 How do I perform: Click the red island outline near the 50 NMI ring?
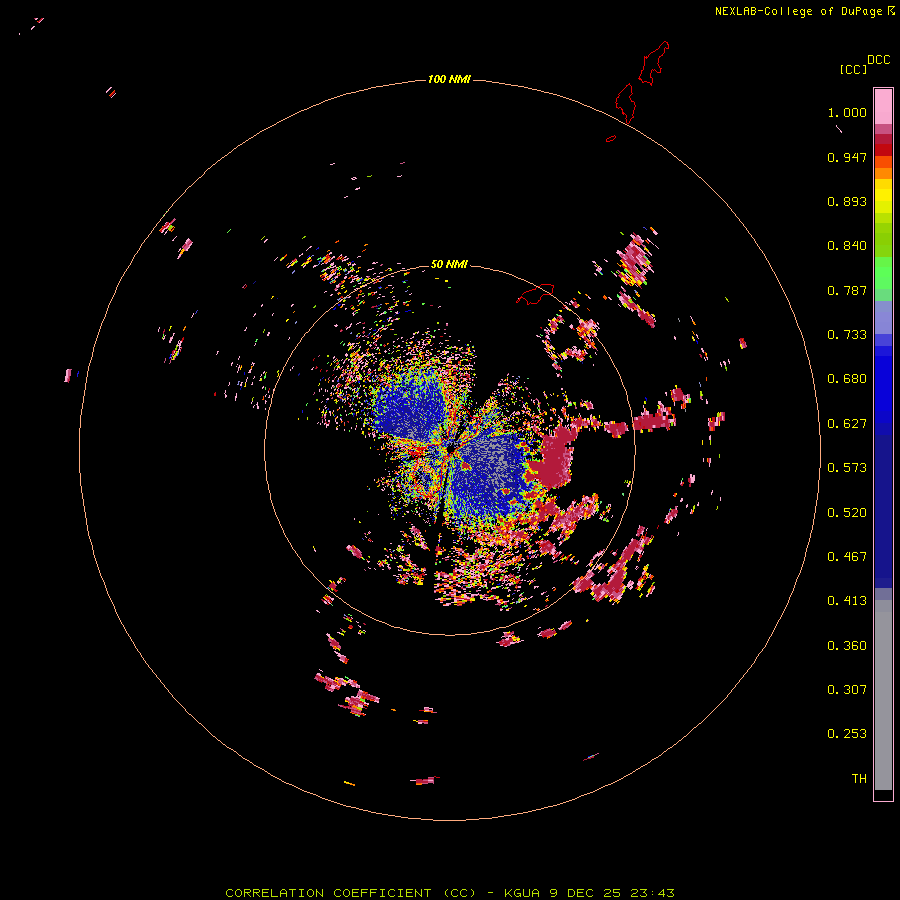click(x=535, y=294)
